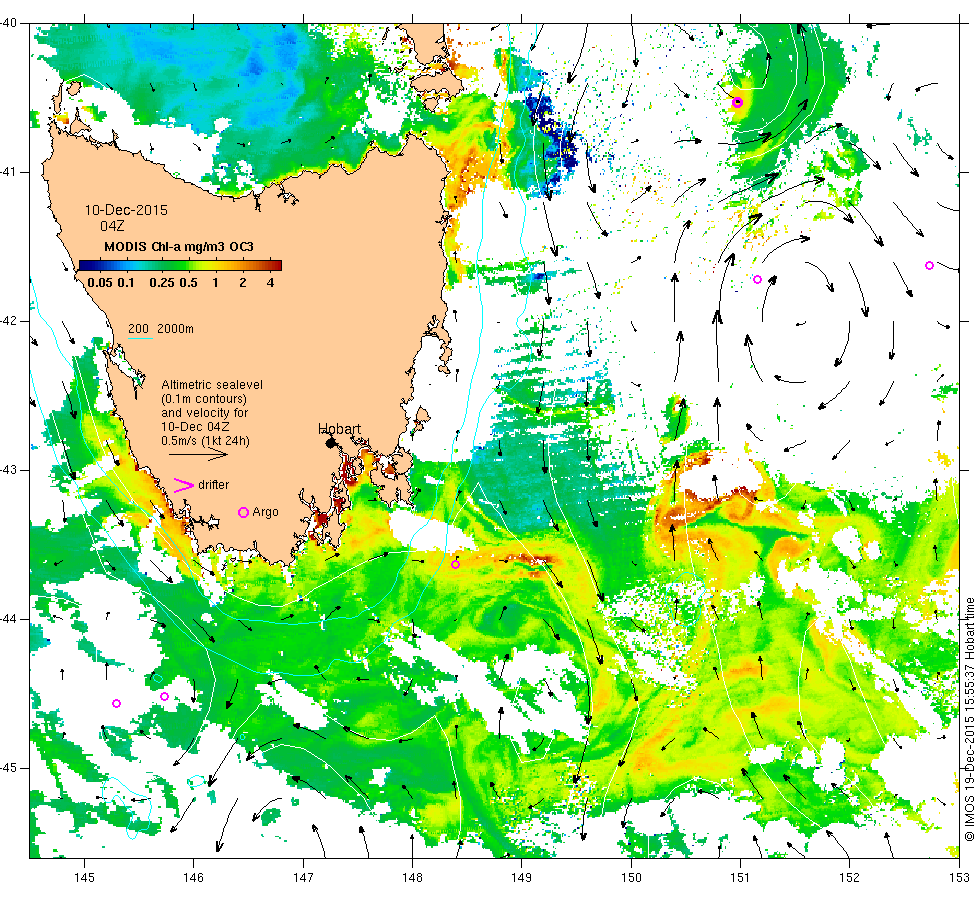Click the 'Altimetric sealevel' description text
The height and width of the screenshot is (900, 980).
click(212, 384)
